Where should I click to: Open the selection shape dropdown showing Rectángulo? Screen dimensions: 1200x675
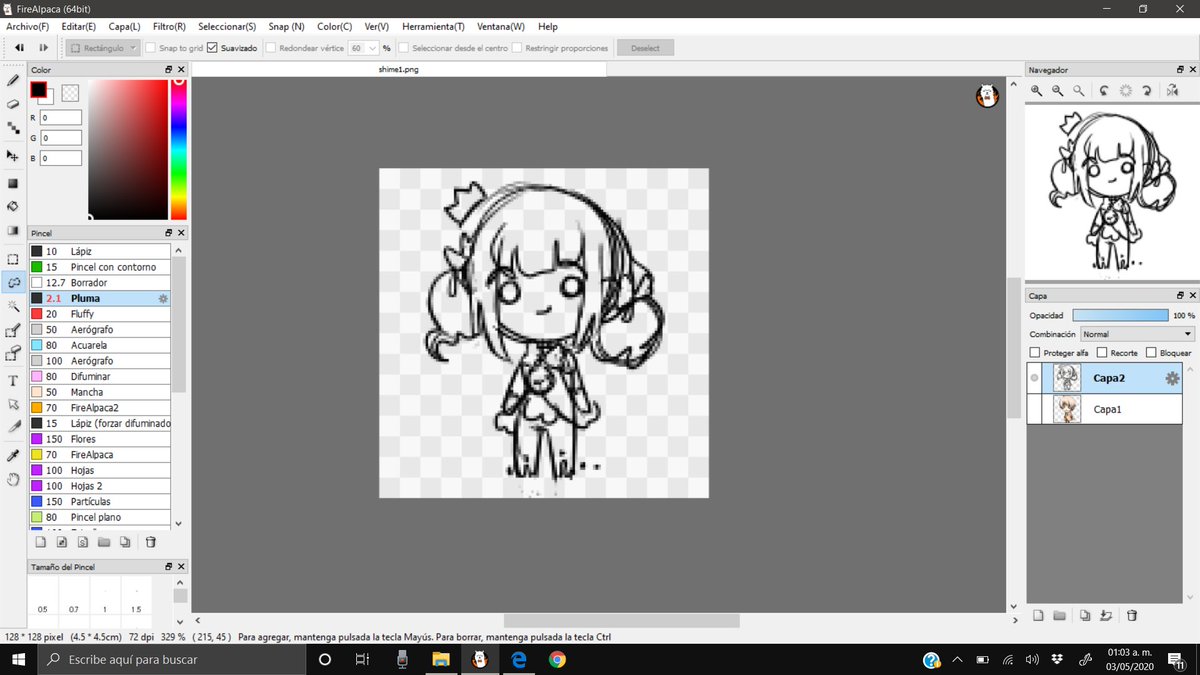coord(135,46)
